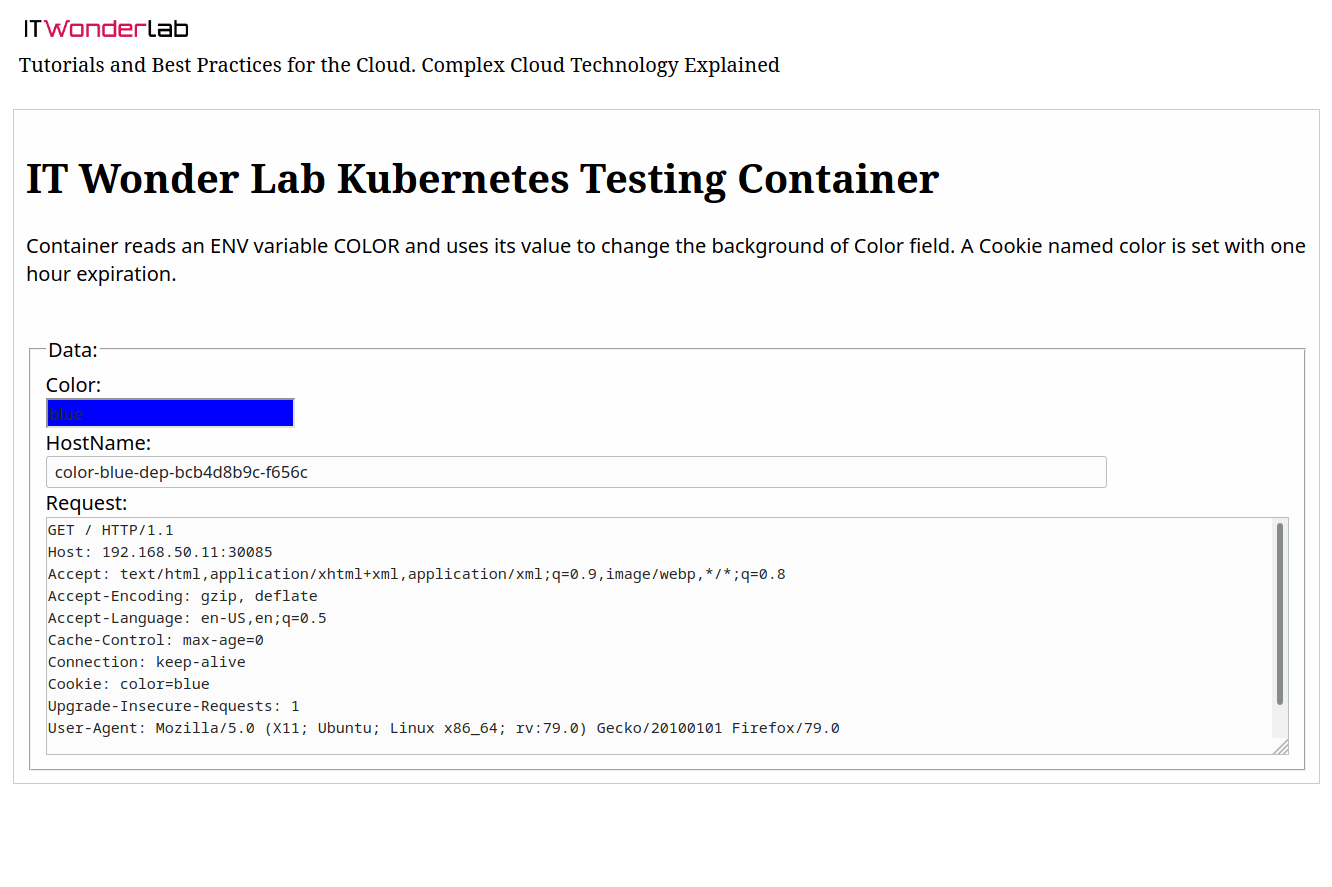Click the Cache-Control: max-age=0 line

click(x=156, y=640)
